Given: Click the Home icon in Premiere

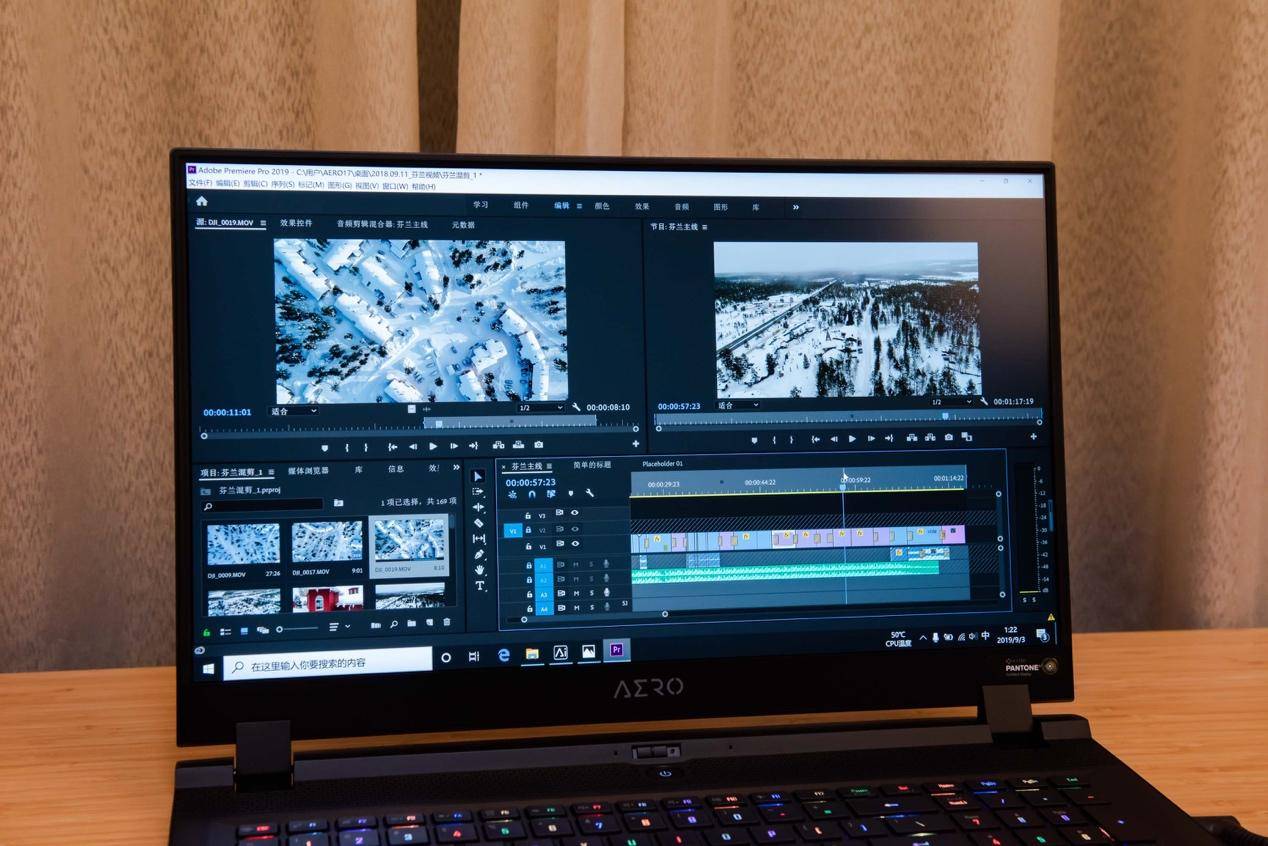Looking at the screenshot, I should (201, 200).
